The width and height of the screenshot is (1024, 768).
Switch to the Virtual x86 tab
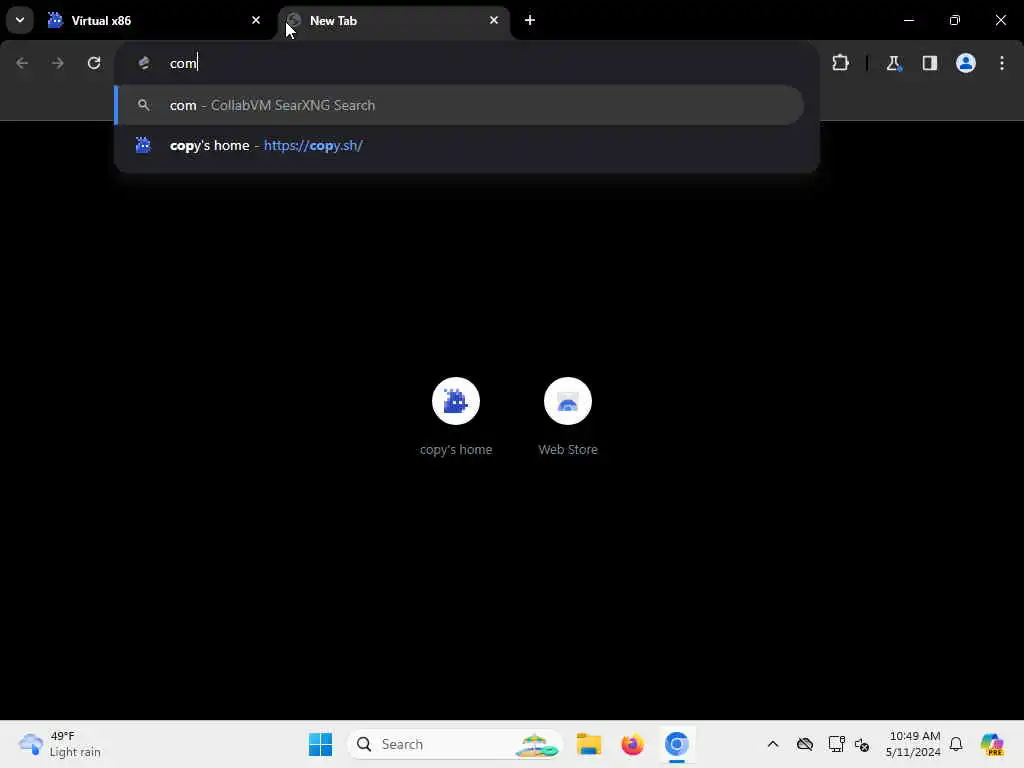click(x=155, y=20)
